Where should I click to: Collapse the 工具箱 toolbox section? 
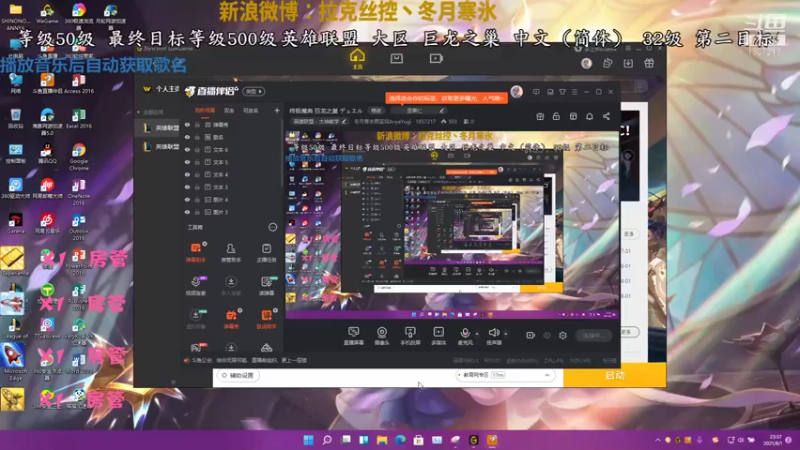tap(273, 227)
